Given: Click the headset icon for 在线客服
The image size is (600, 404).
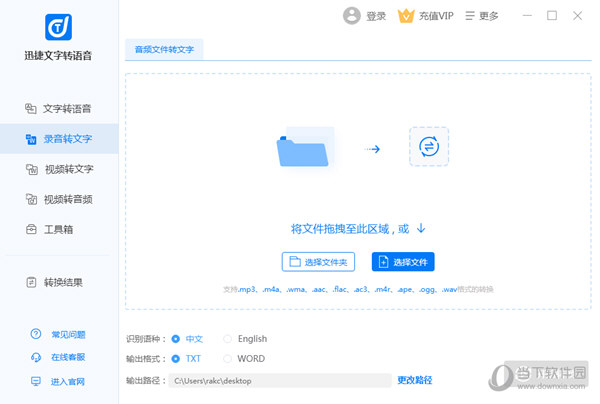Looking at the screenshot, I should coord(36,357).
